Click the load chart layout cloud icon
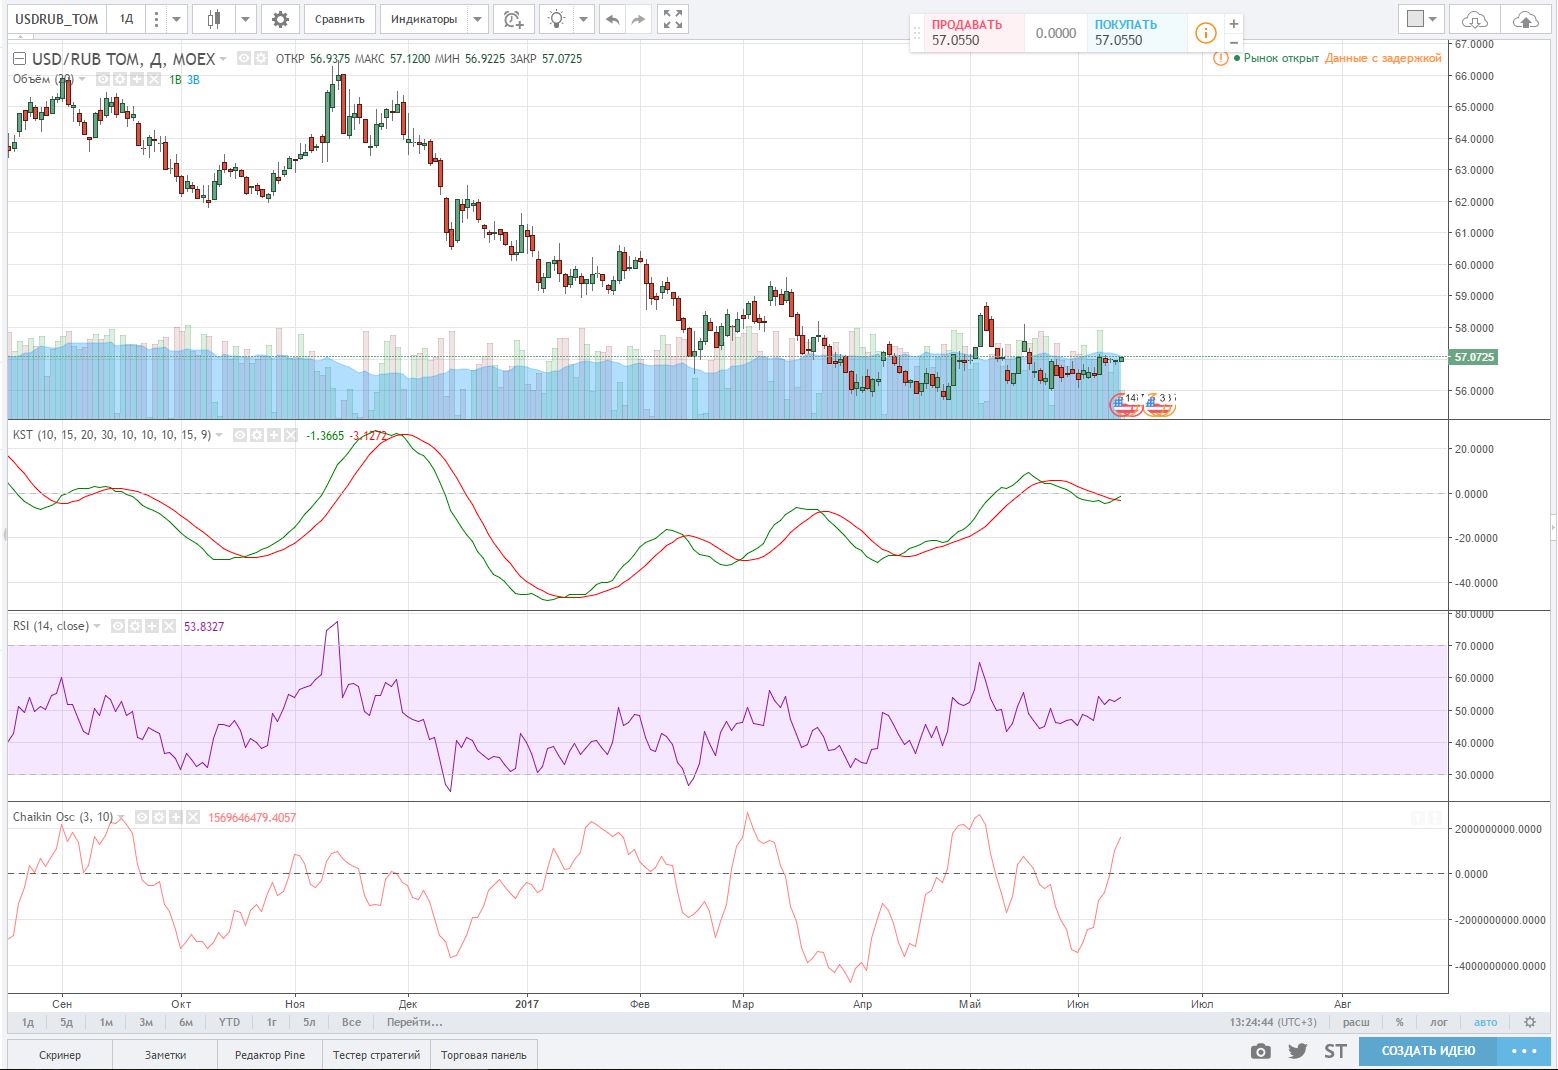 click(1474, 19)
